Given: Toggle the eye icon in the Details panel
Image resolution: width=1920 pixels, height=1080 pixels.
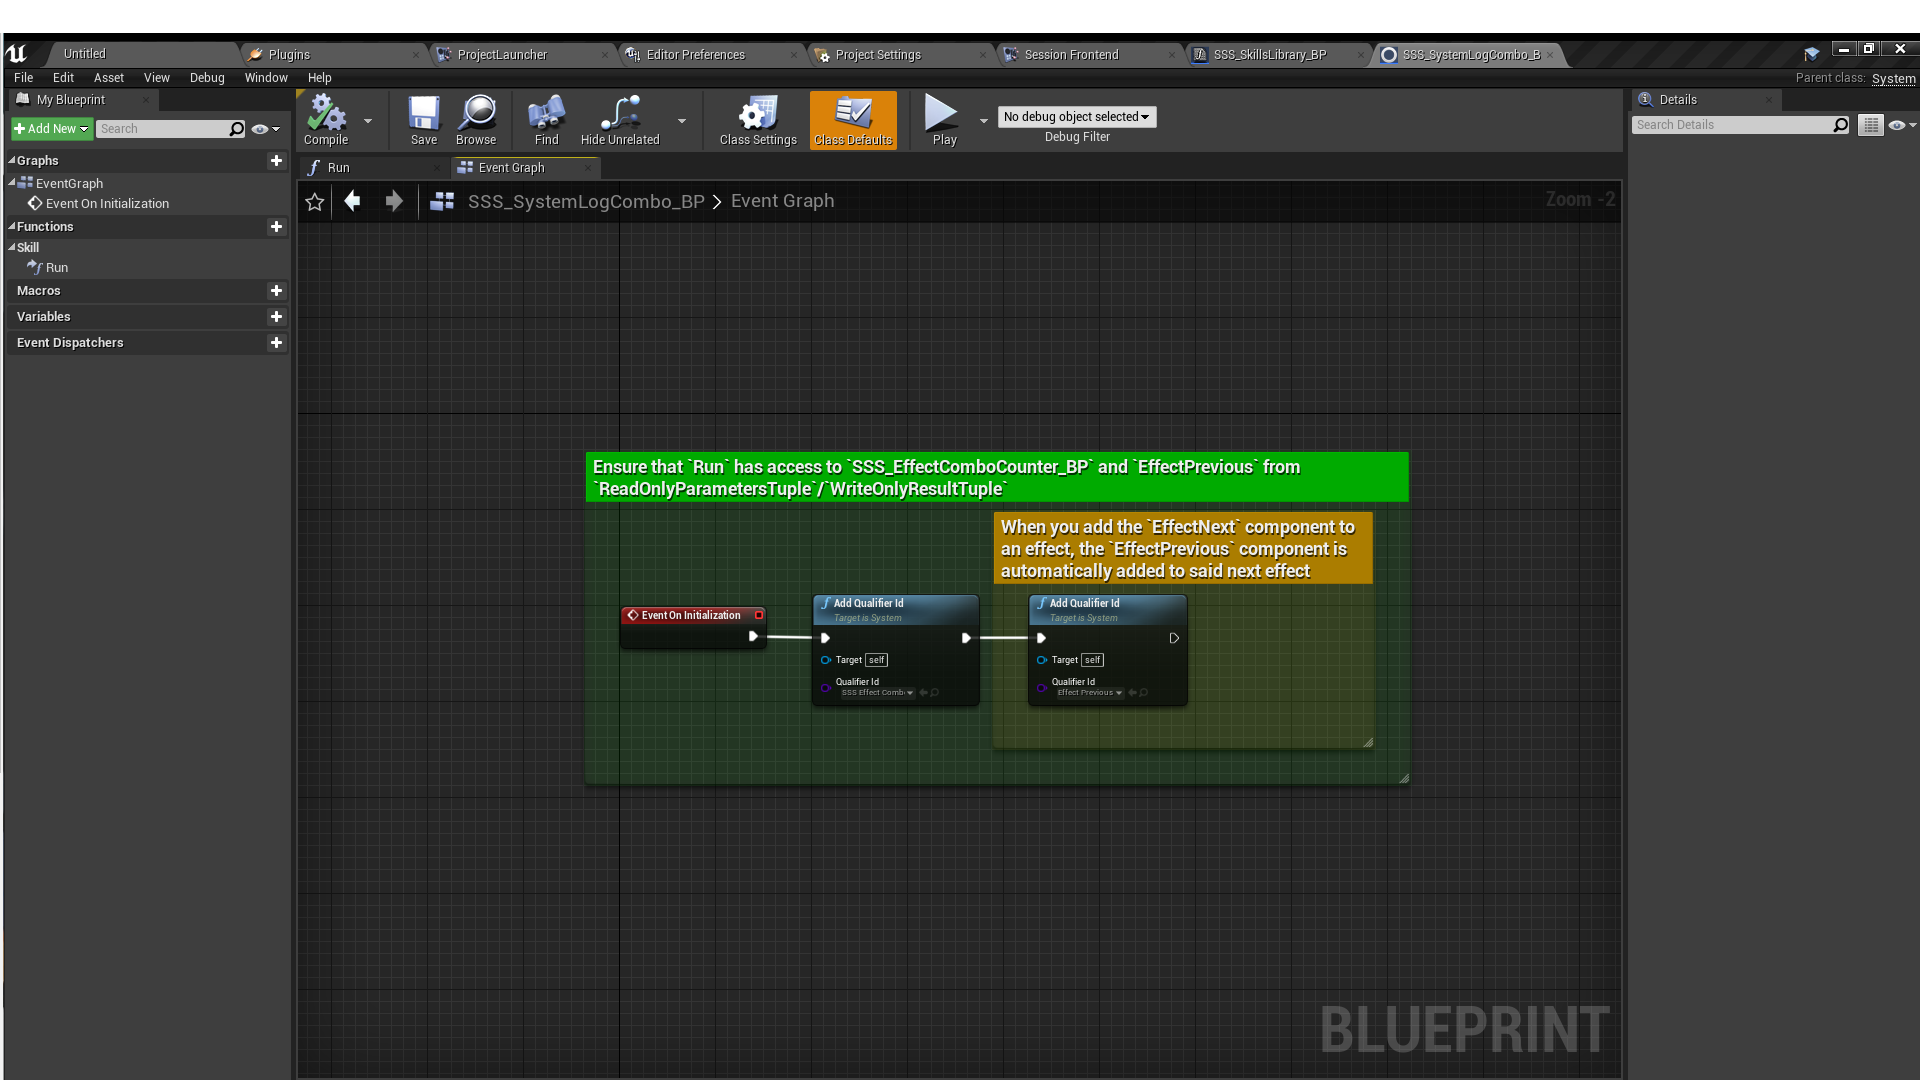Looking at the screenshot, I should [1898, 124].
